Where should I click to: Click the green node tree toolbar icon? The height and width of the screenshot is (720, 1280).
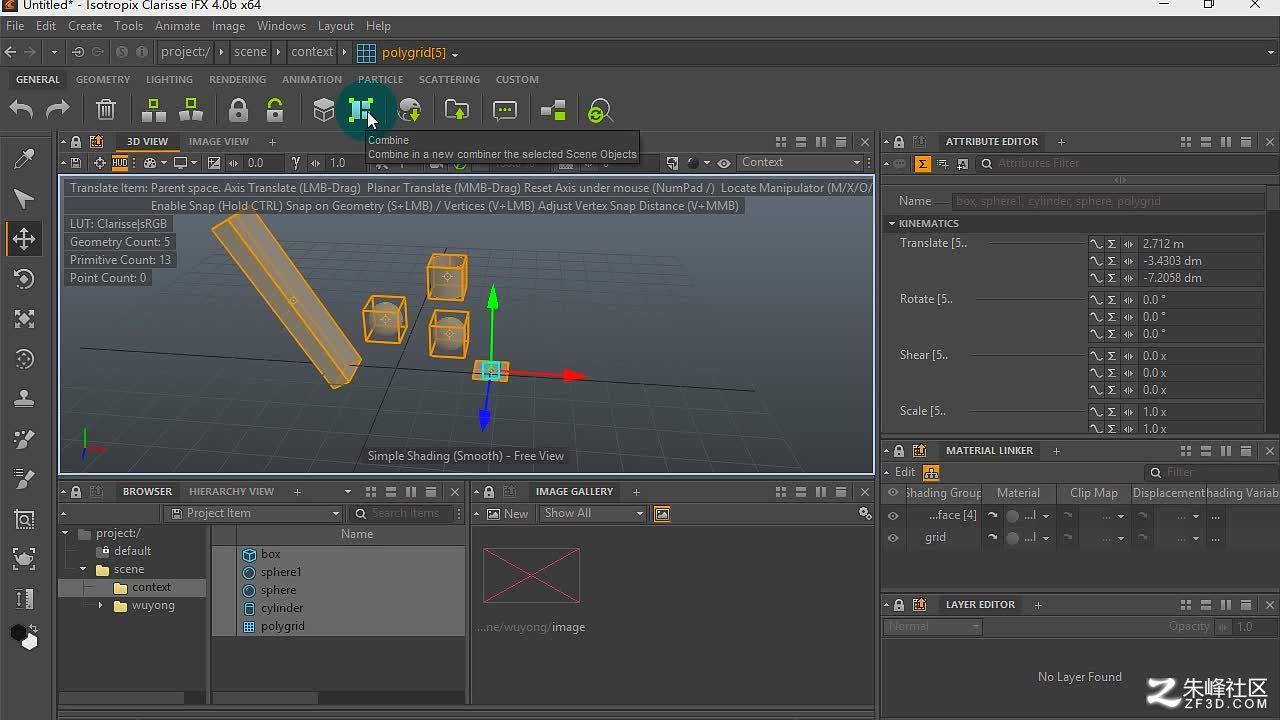553,110
